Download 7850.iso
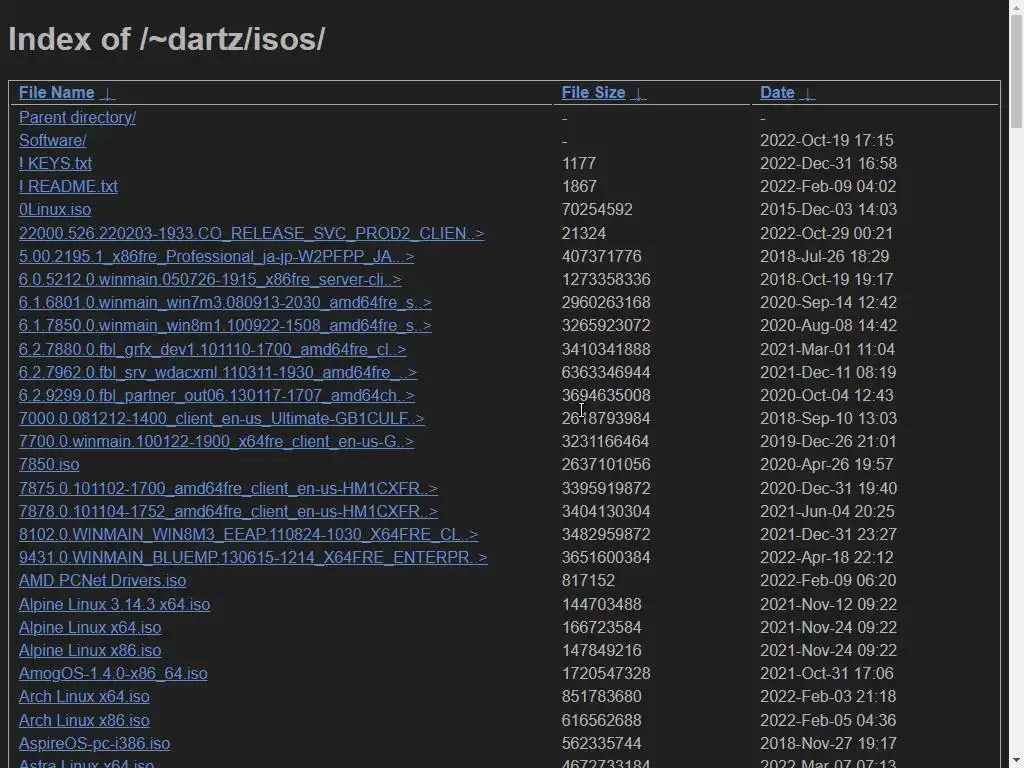This screenshot has height=768, width=1024. [x=49, y=464]
